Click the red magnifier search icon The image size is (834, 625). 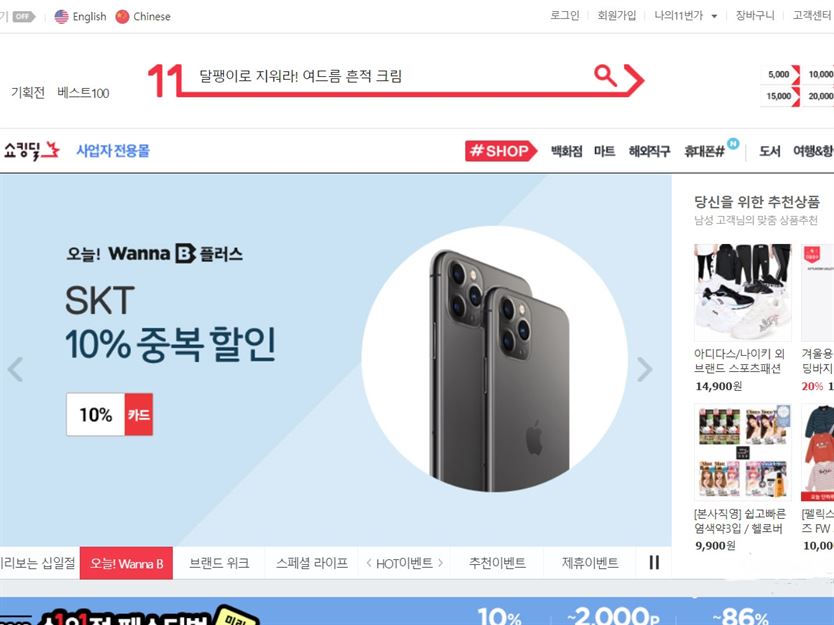605,76
